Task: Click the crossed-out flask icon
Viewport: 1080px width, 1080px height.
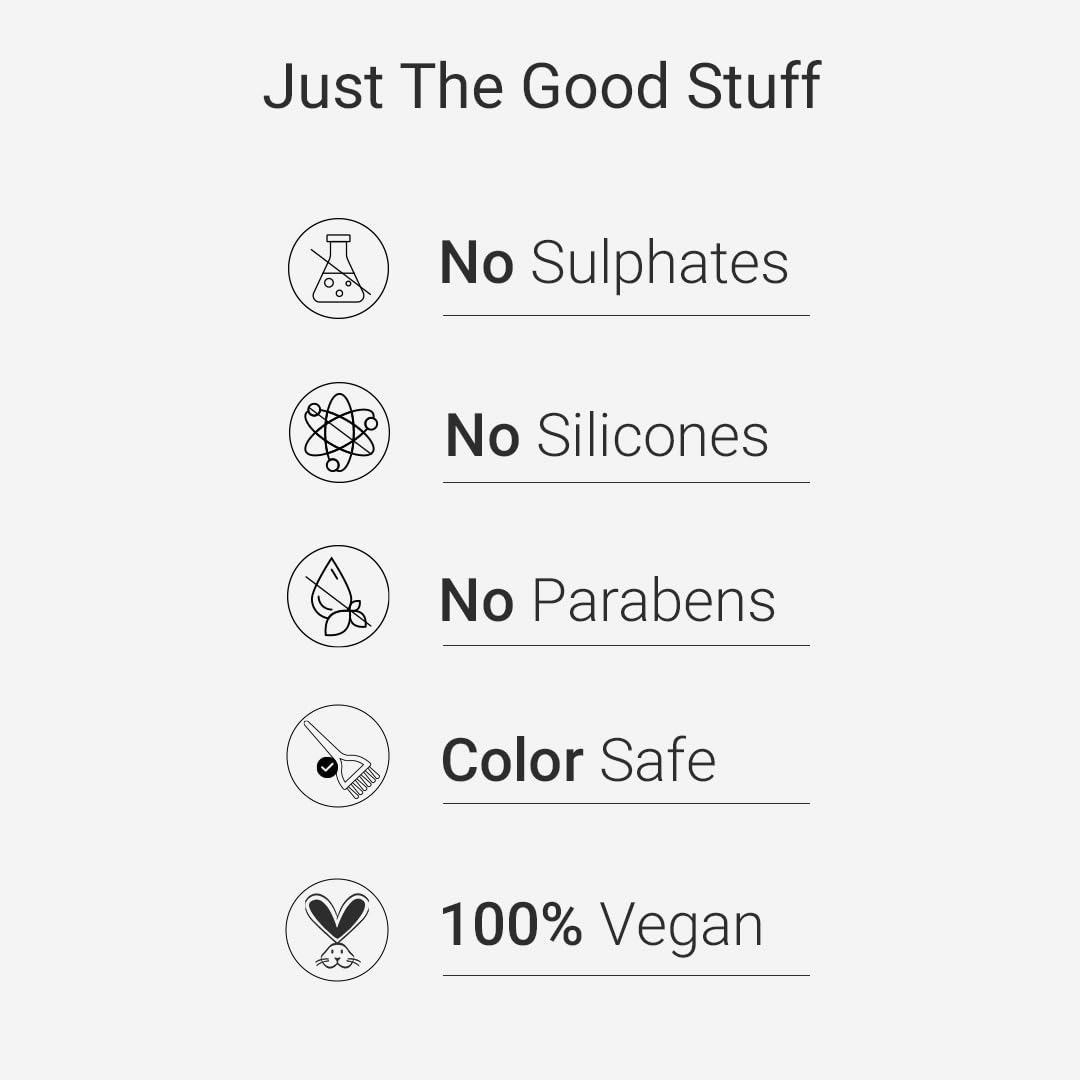Action: [338, 268]
